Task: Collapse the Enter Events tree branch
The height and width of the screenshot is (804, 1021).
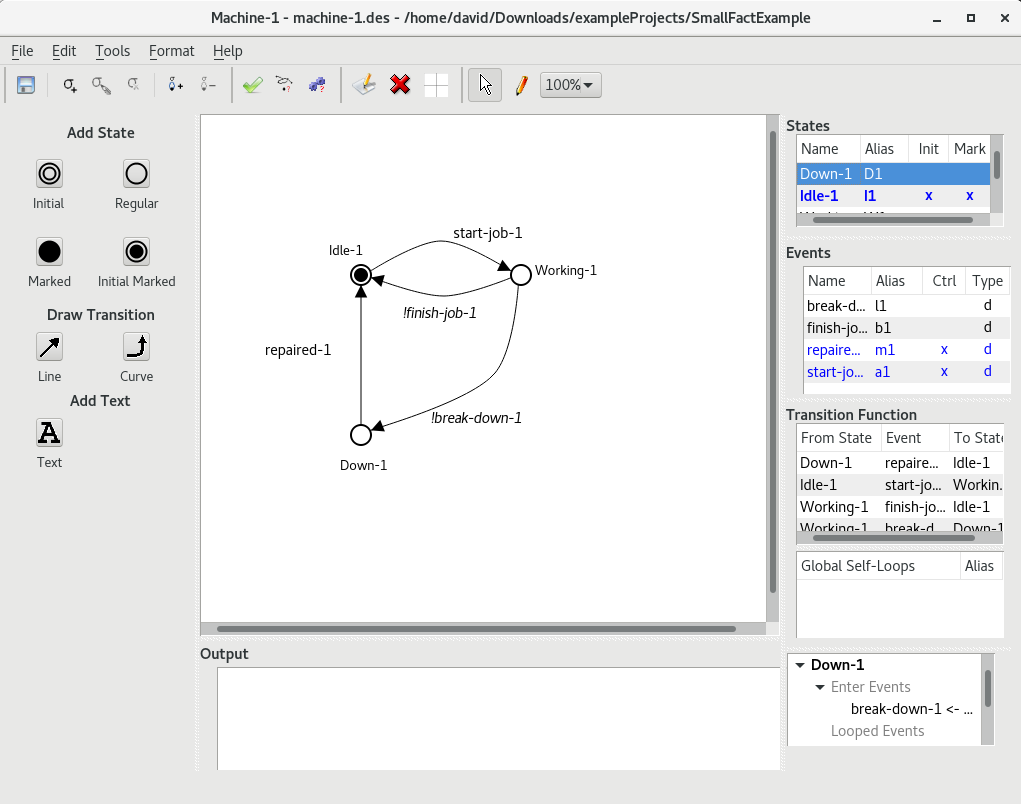Action: point(820,687)
